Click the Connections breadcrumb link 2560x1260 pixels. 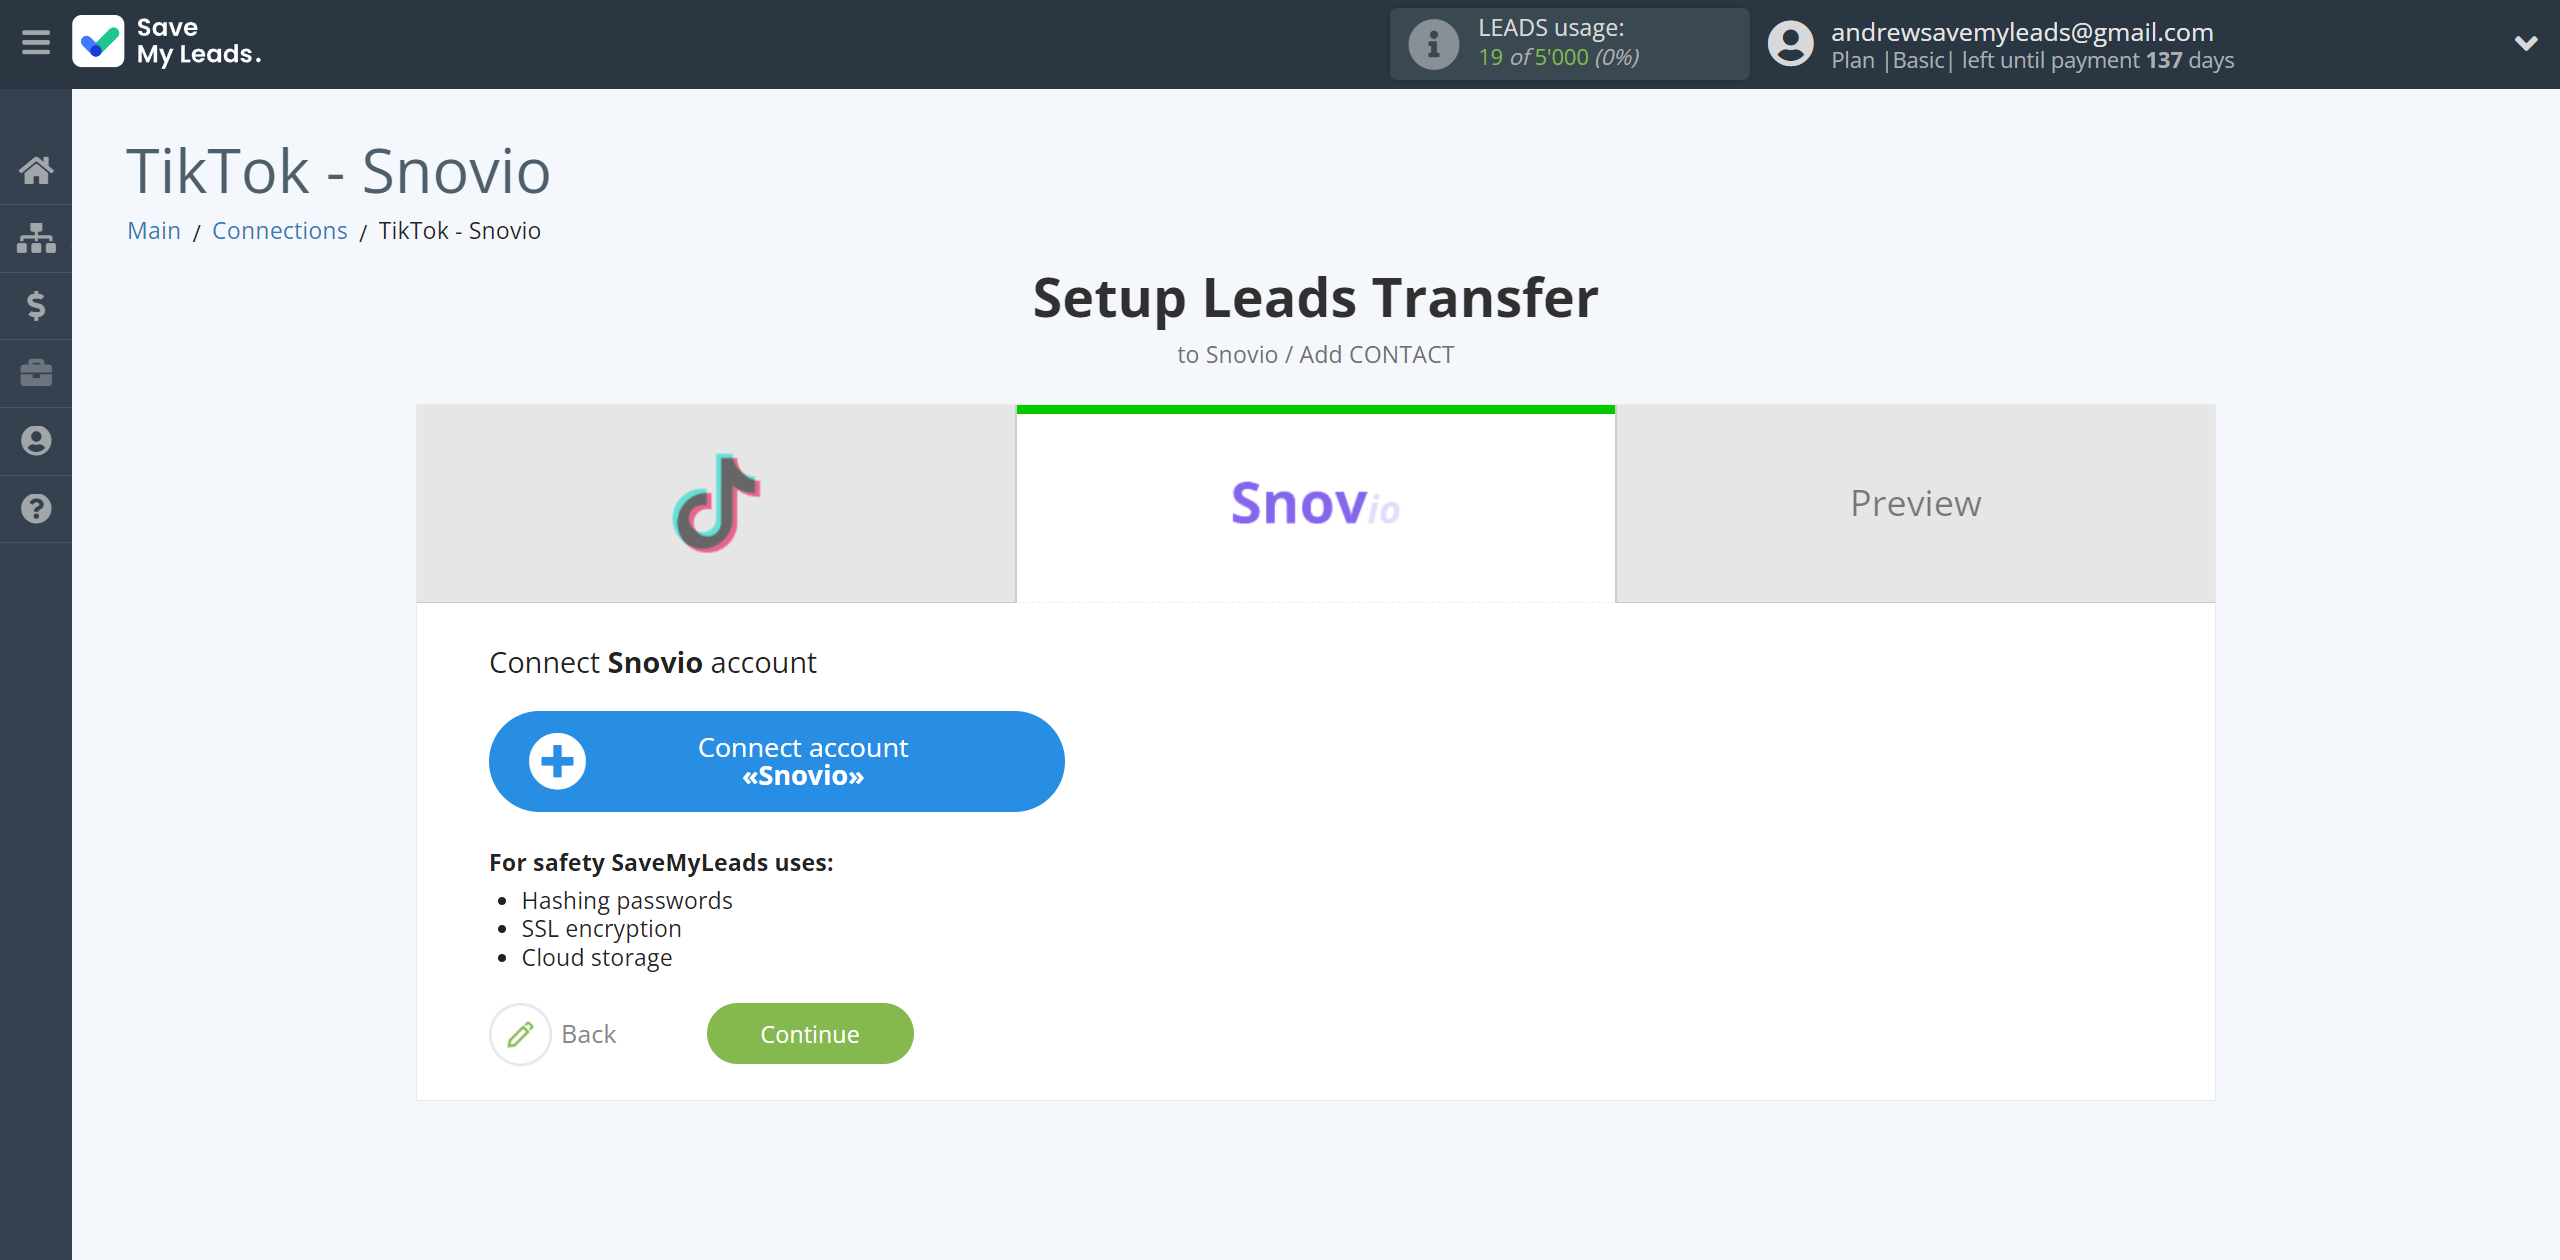click(x=279, y=230)
